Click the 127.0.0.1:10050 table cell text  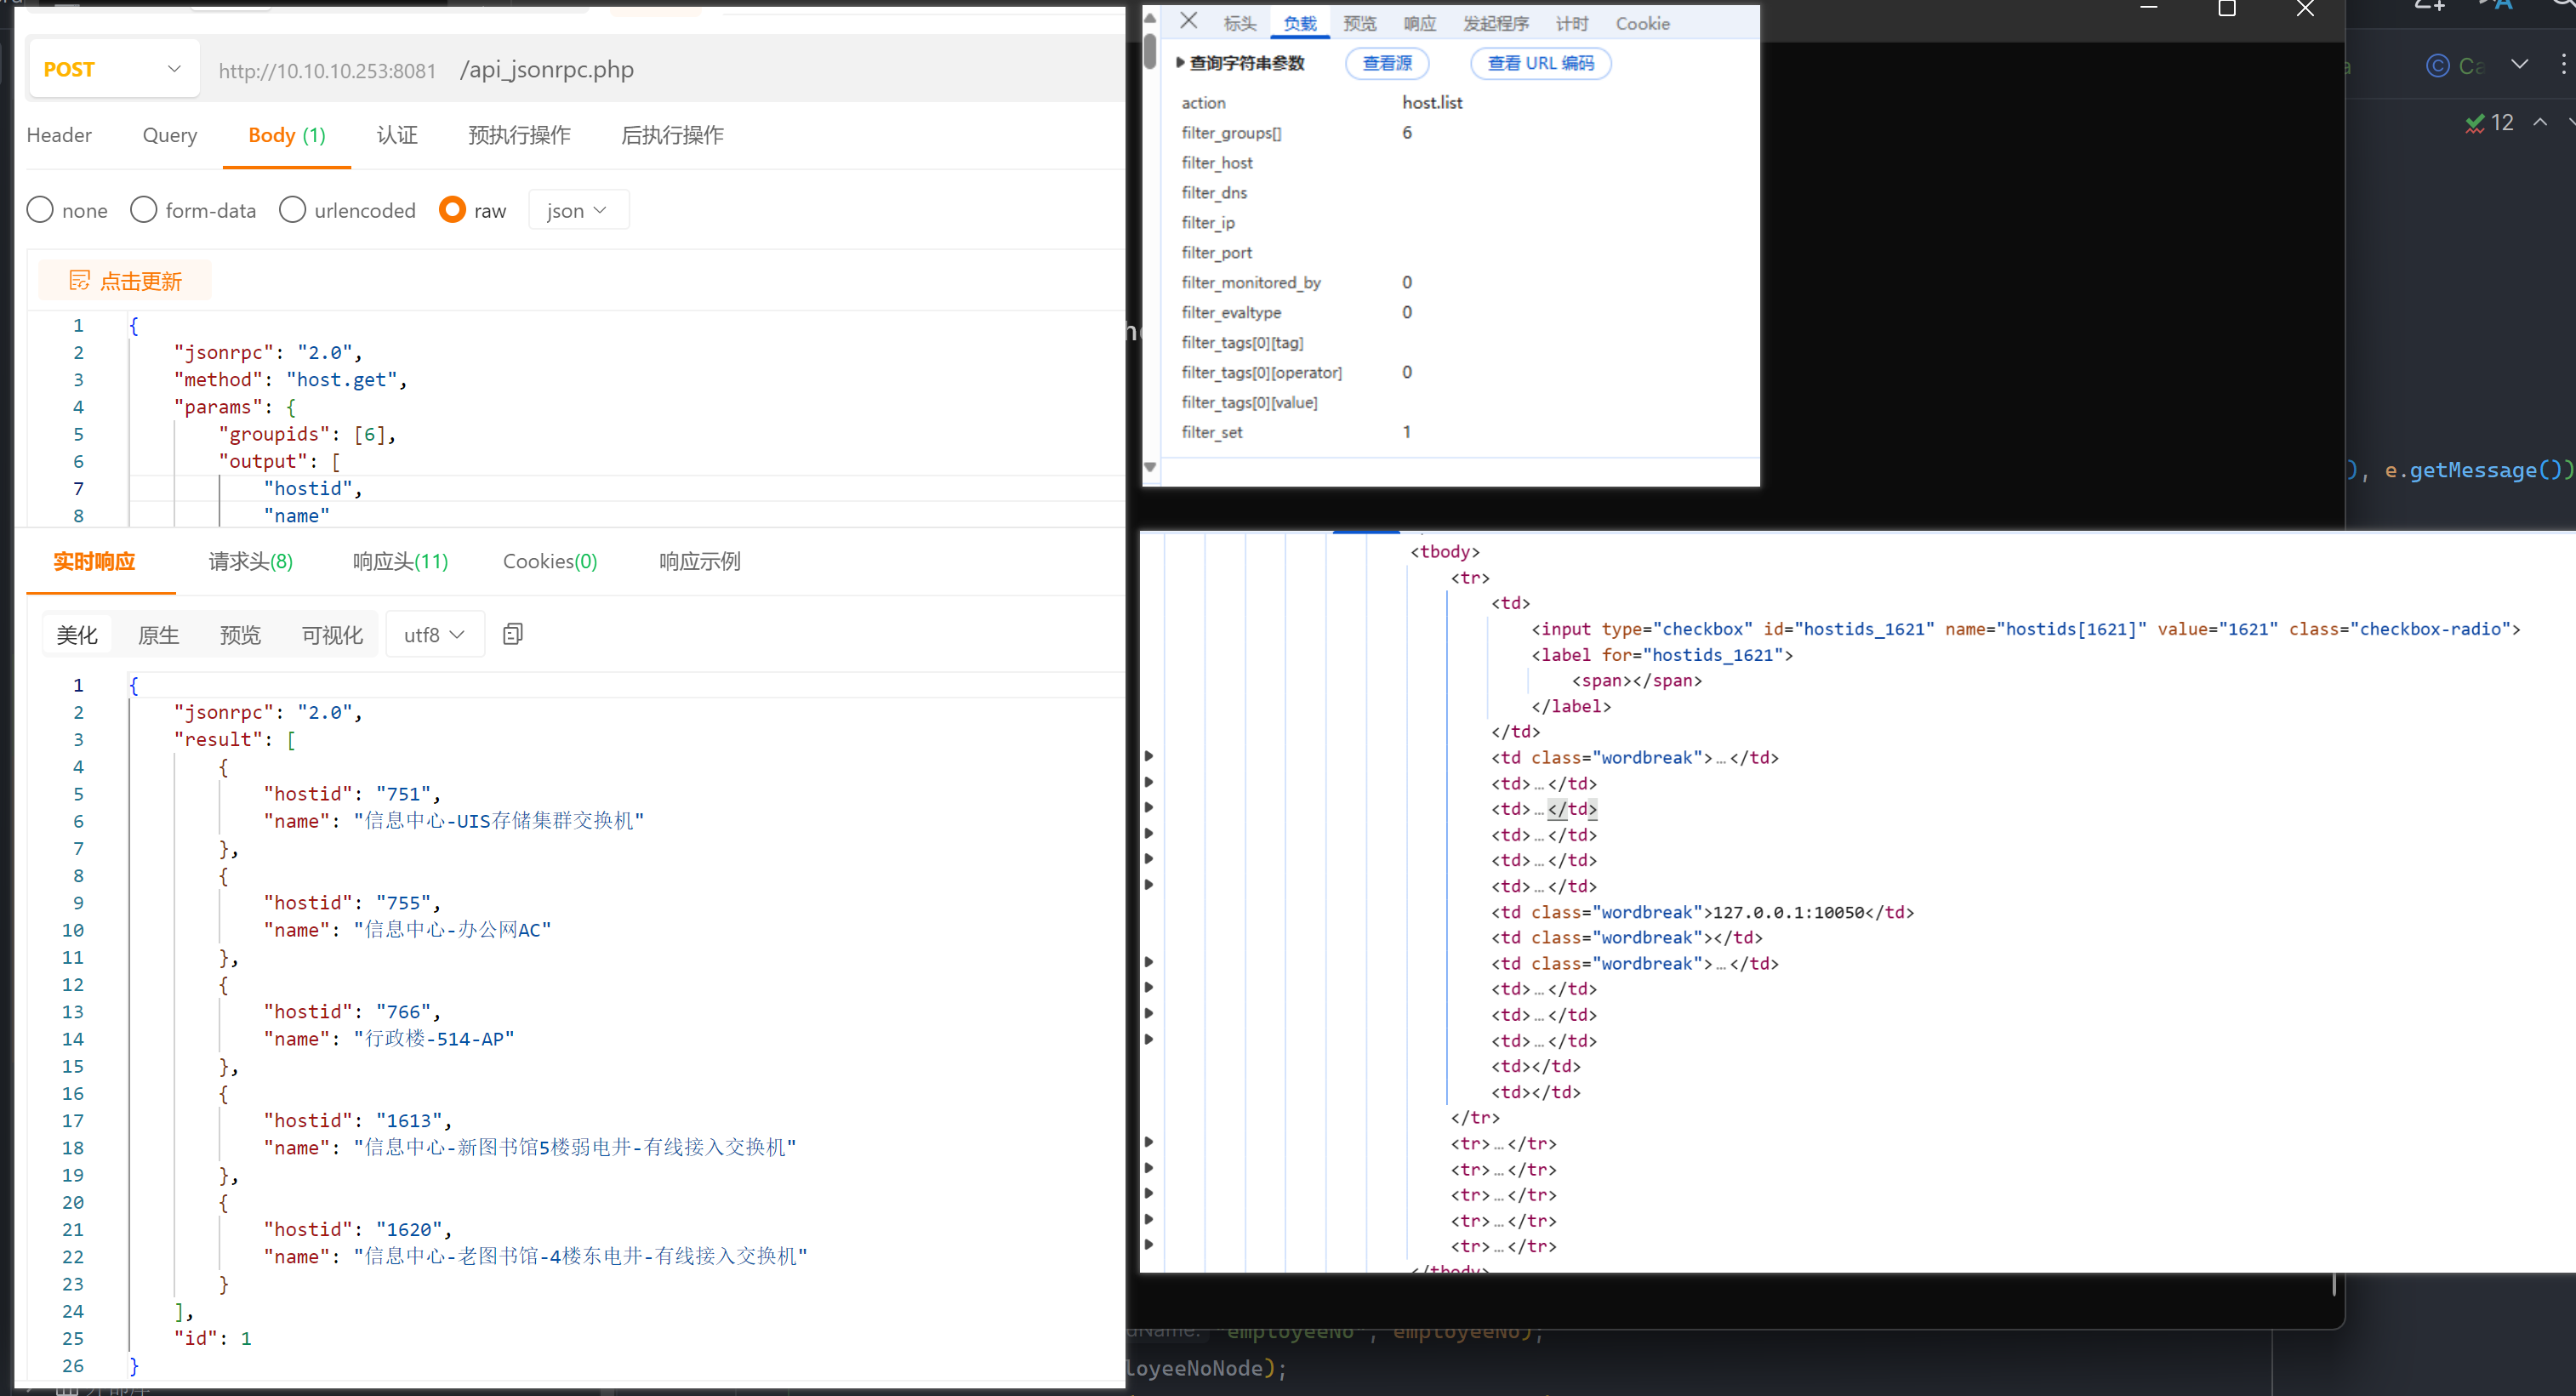1789,912
